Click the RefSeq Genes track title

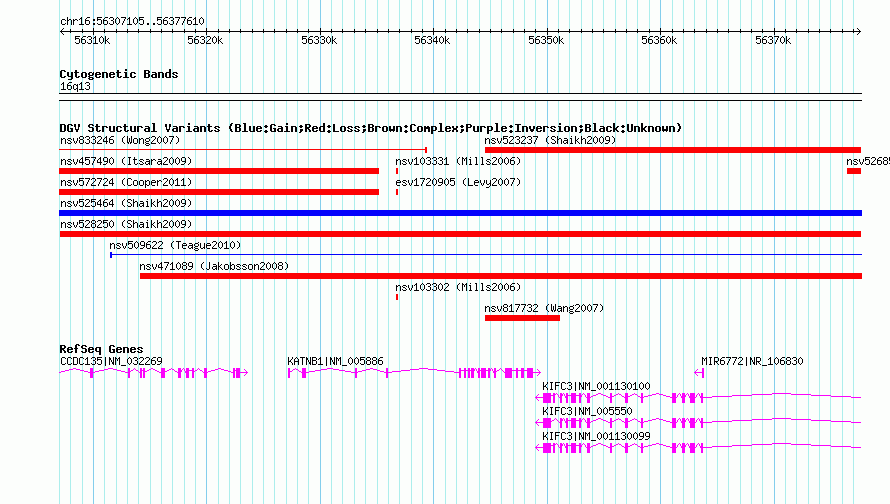coord(101,349)
